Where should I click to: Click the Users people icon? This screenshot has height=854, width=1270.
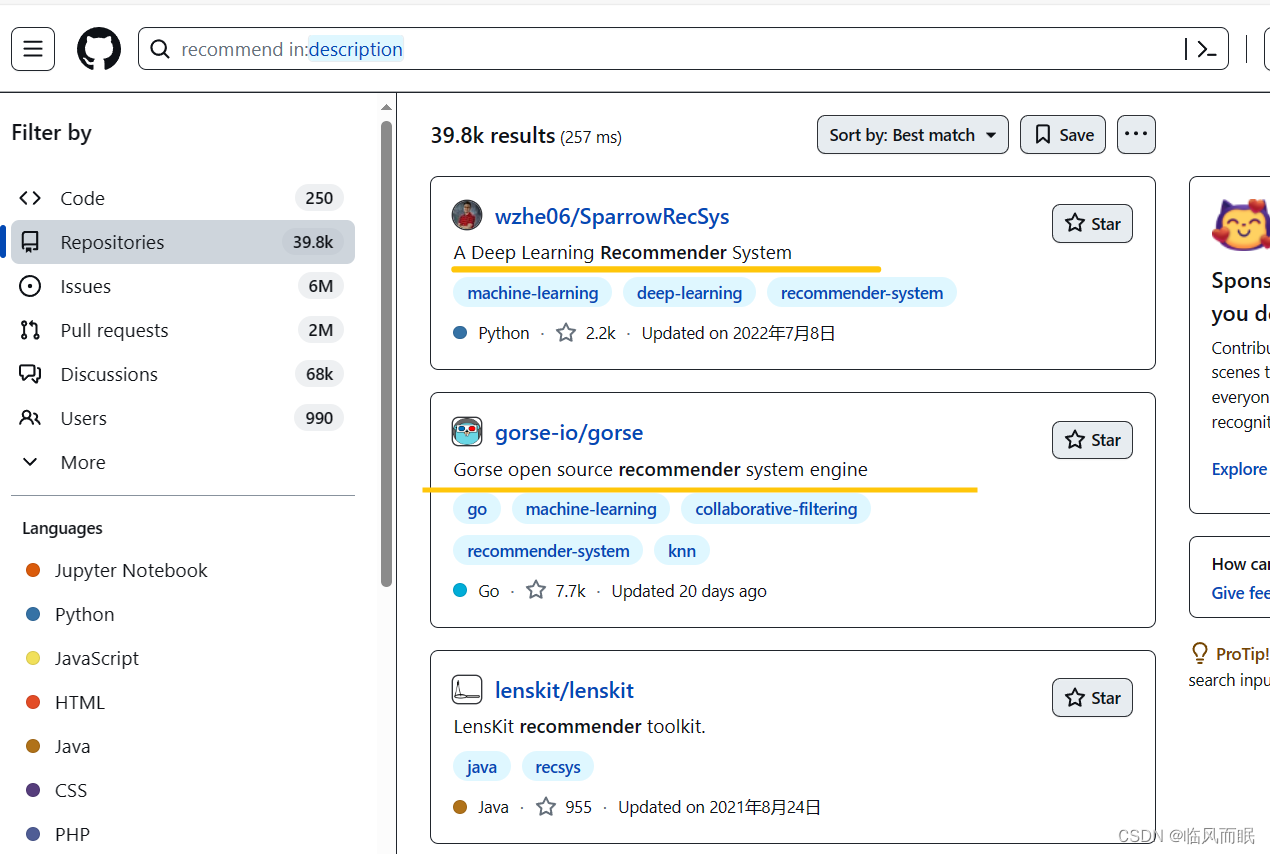[31, 418]
